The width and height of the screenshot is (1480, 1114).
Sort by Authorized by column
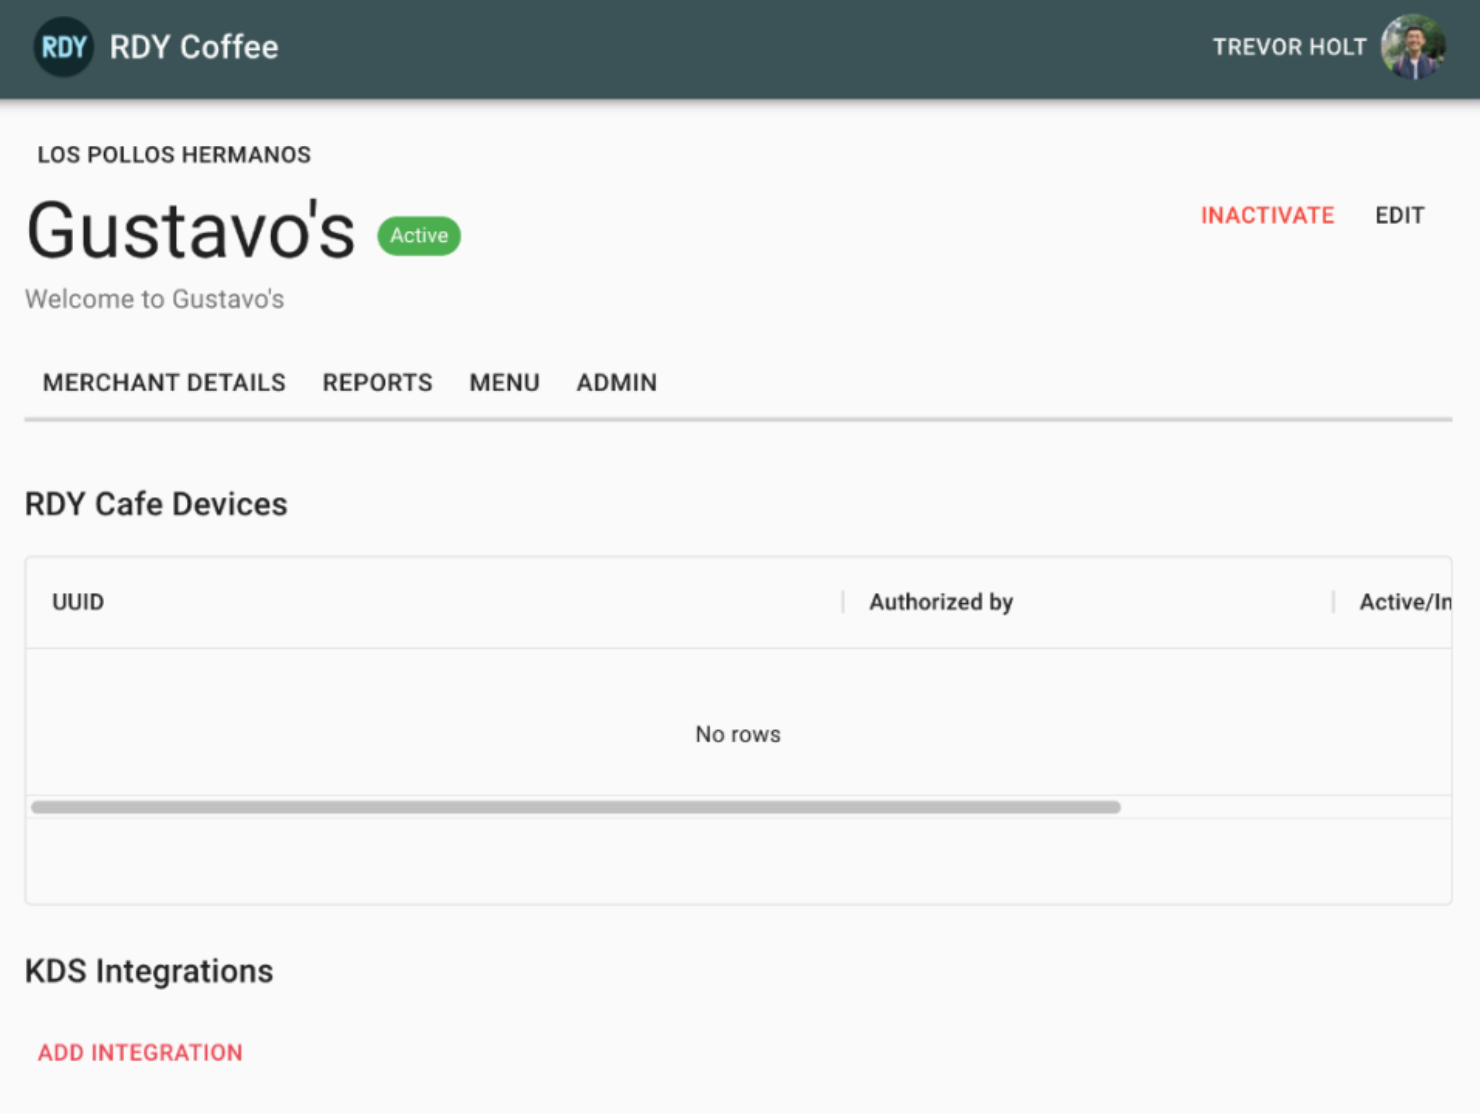[x=941, y=602]
